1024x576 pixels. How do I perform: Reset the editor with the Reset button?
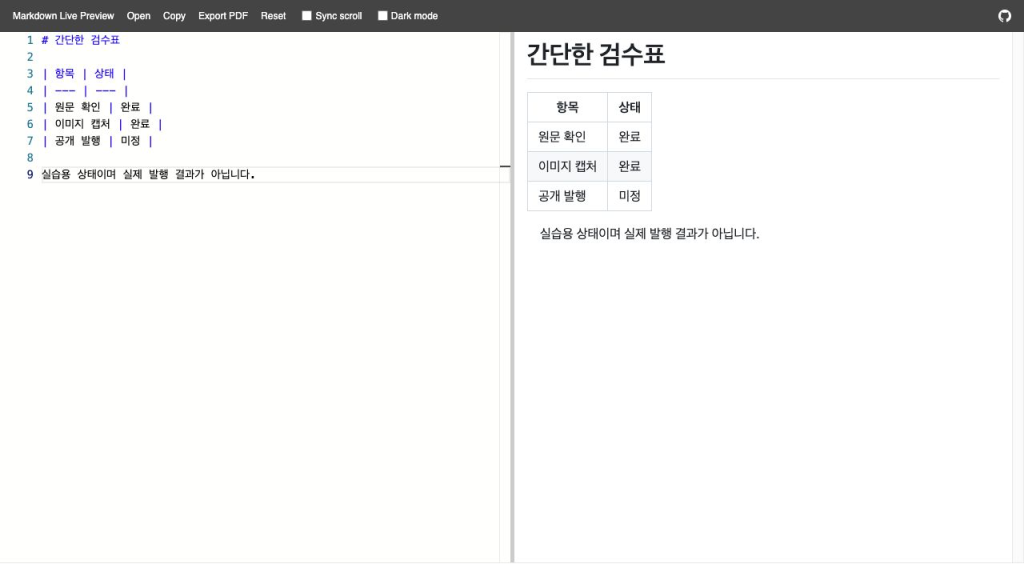(x=273, y=16)
